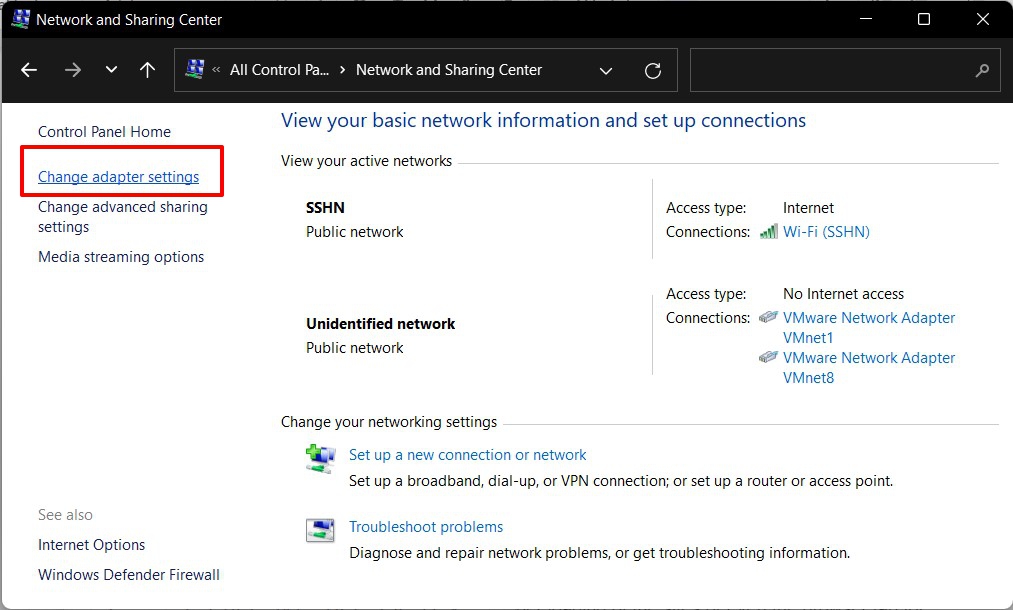Click the Forward navigation arrow
This screenshot has width=1013, height=610.
click(72, 70)
